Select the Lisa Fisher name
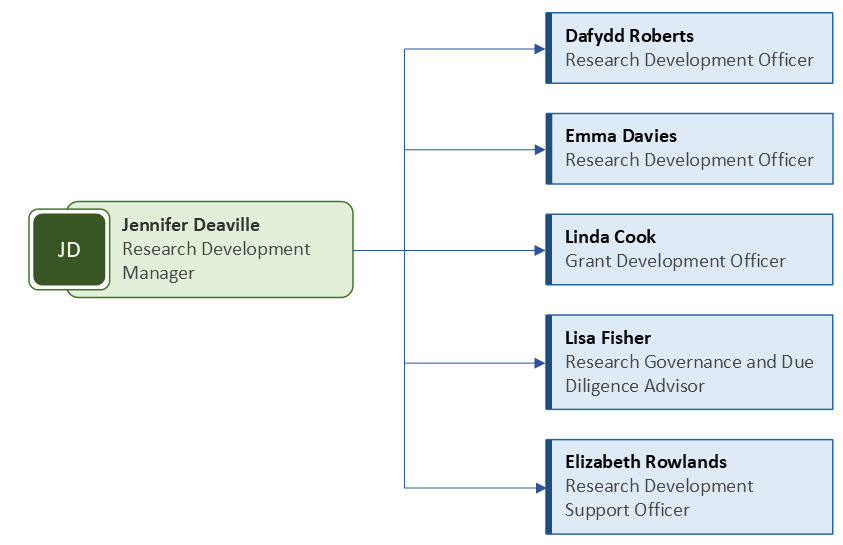This screenshot has width=843, height=545. tap(608, 338)
